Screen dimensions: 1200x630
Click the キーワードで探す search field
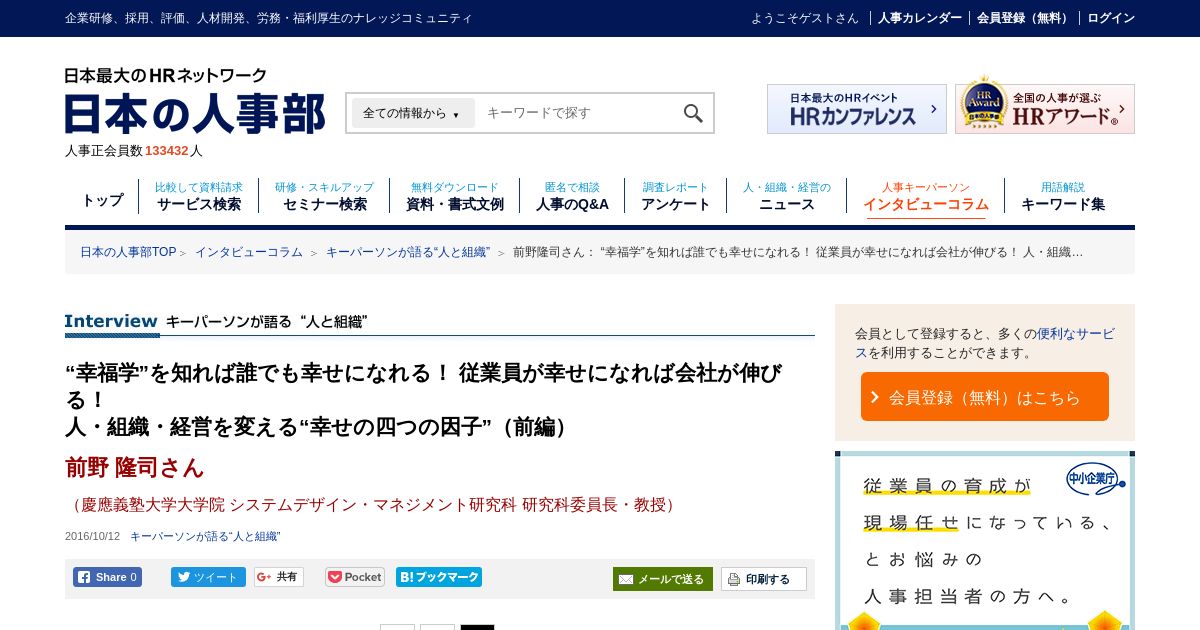[578, 113]
